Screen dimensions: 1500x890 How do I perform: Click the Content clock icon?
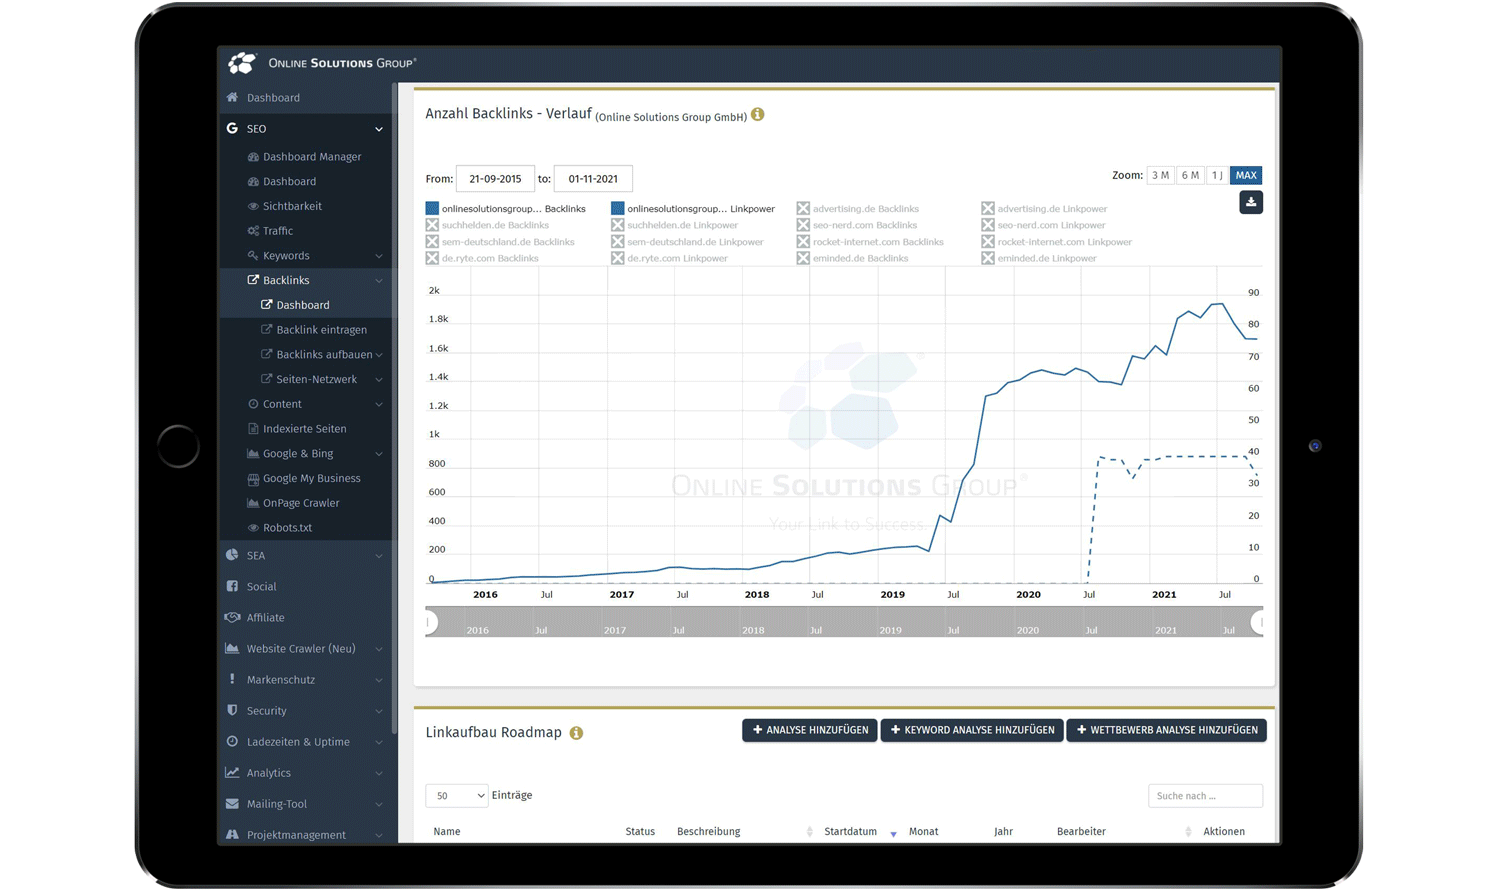(x=253, y=404)
